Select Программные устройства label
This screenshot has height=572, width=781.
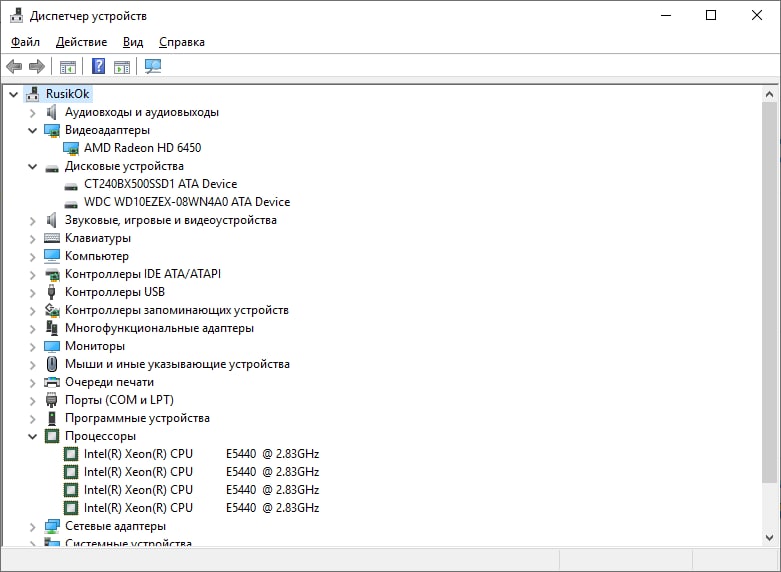click(137, 418)
